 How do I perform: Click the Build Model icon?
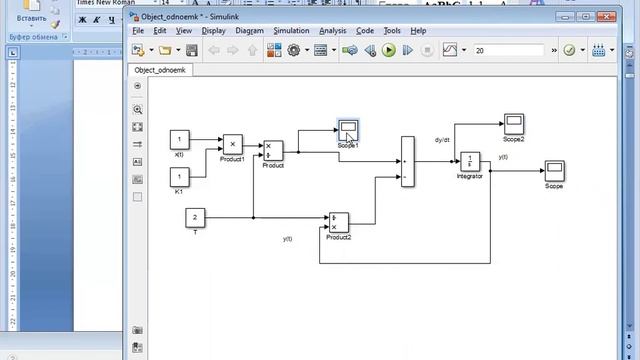click(599, 50)
